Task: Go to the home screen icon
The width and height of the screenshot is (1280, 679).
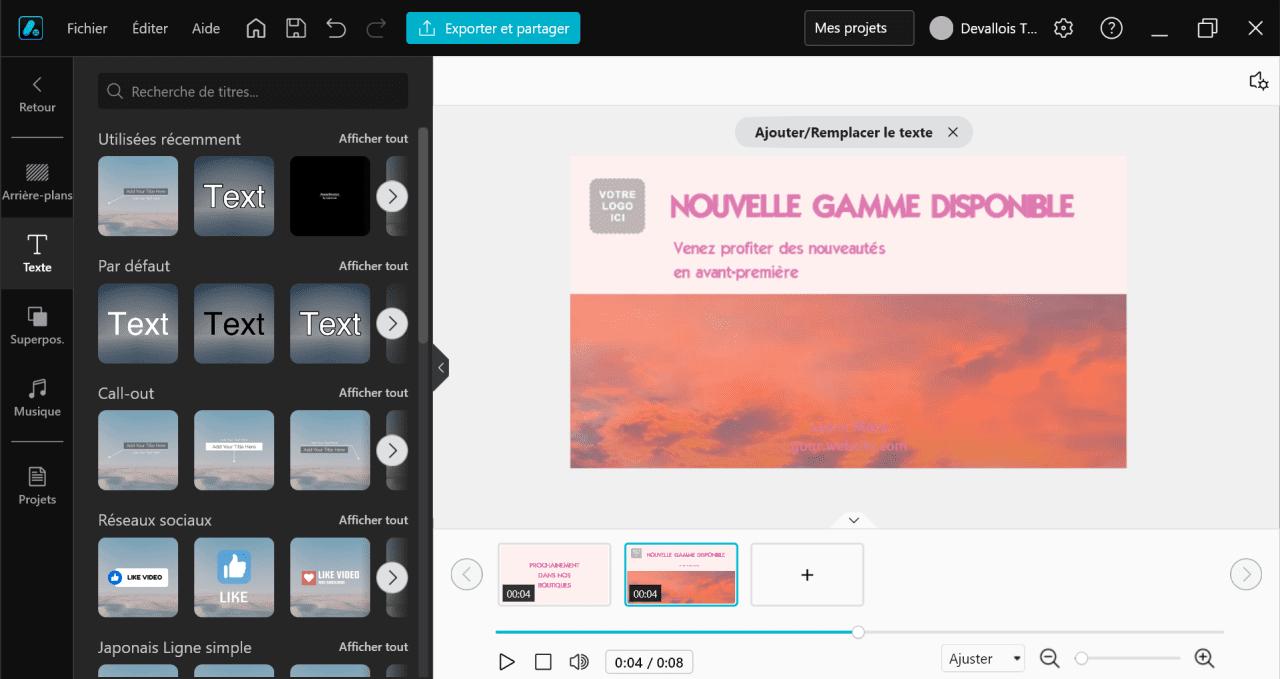Action: click(x=256, y=28)
